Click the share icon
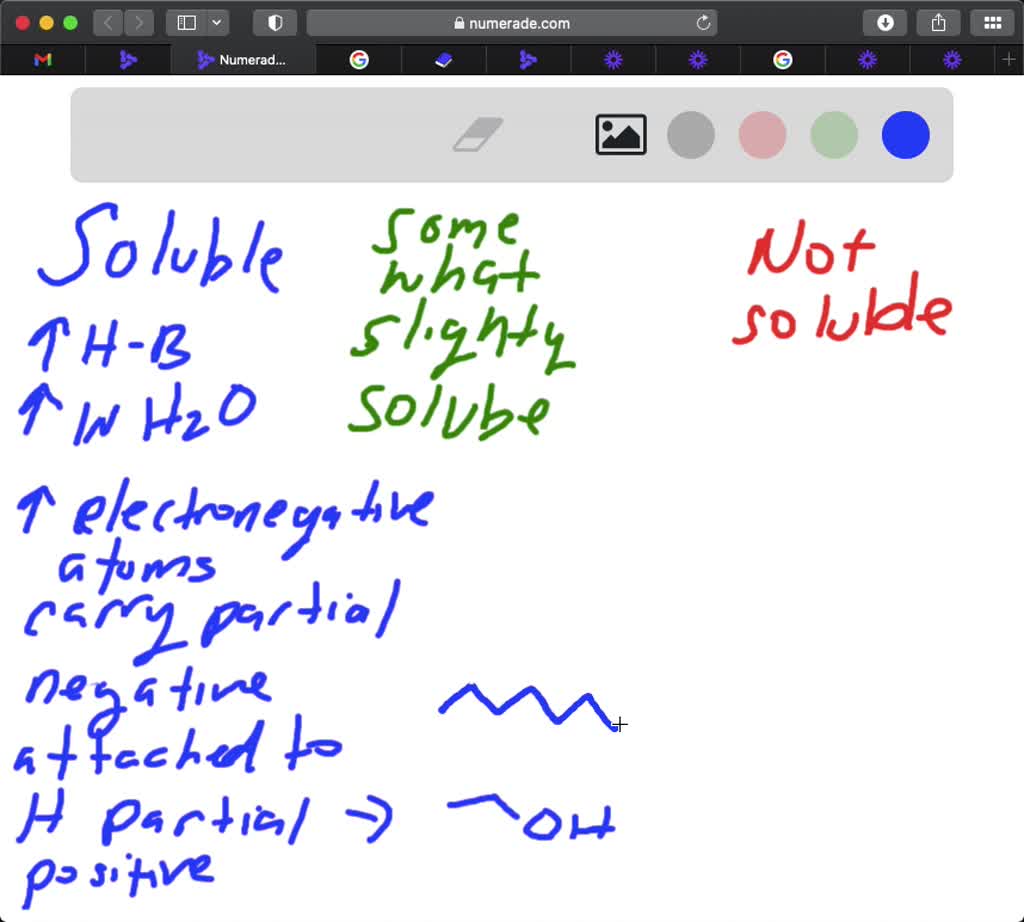This screenshot has height=922, width=1024. [x=938, y=22]
